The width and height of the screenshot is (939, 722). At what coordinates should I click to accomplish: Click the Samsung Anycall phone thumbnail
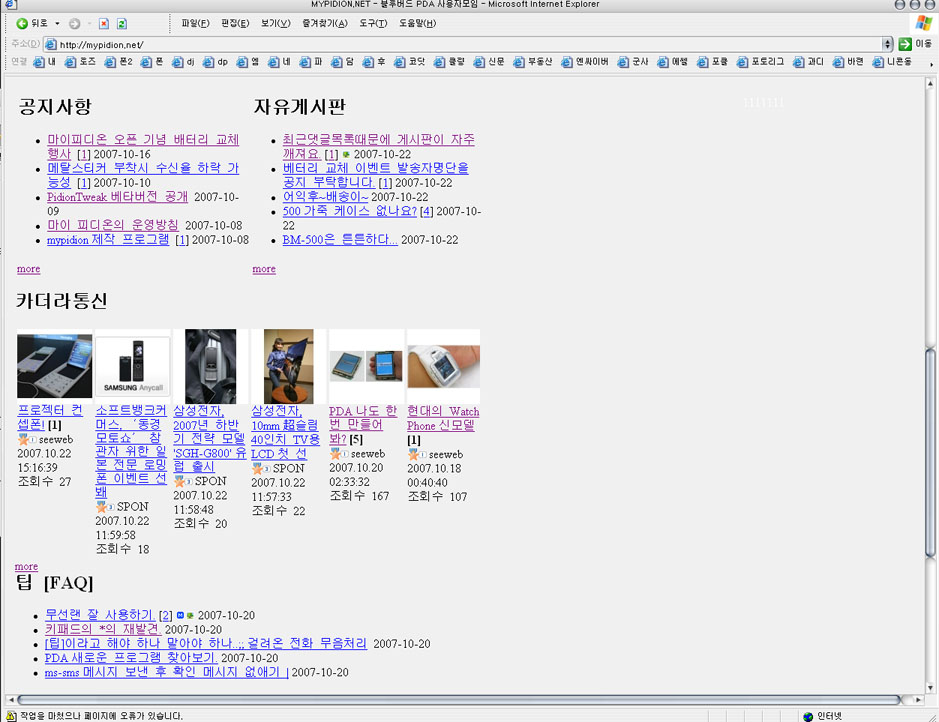coord(131,365)
